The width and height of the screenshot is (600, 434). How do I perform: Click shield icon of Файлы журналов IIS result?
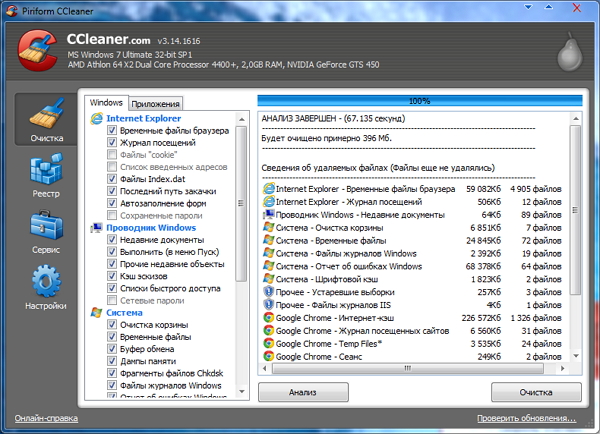click(269, 305)
